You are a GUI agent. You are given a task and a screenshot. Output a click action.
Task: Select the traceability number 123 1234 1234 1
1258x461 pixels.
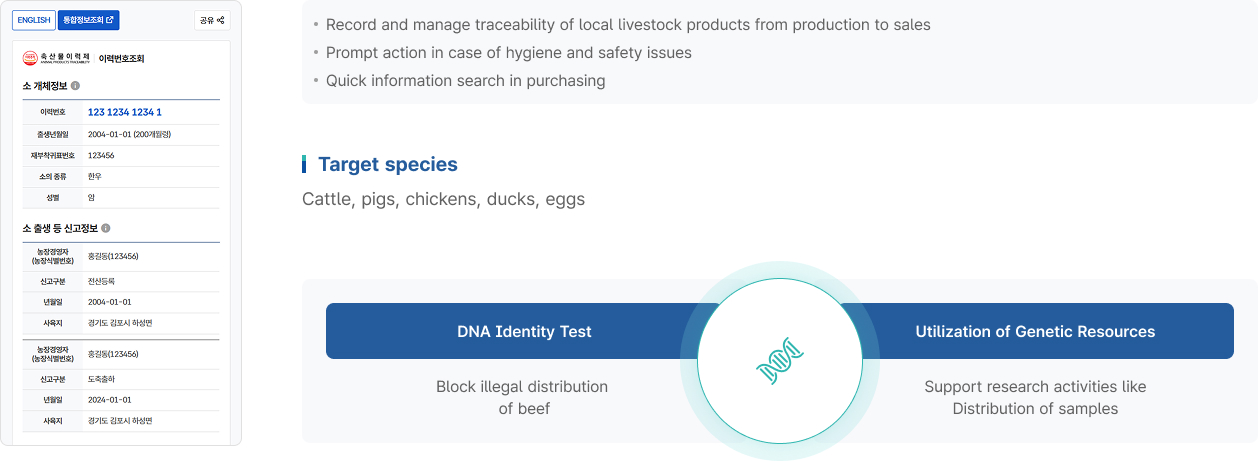click(124, 113)
